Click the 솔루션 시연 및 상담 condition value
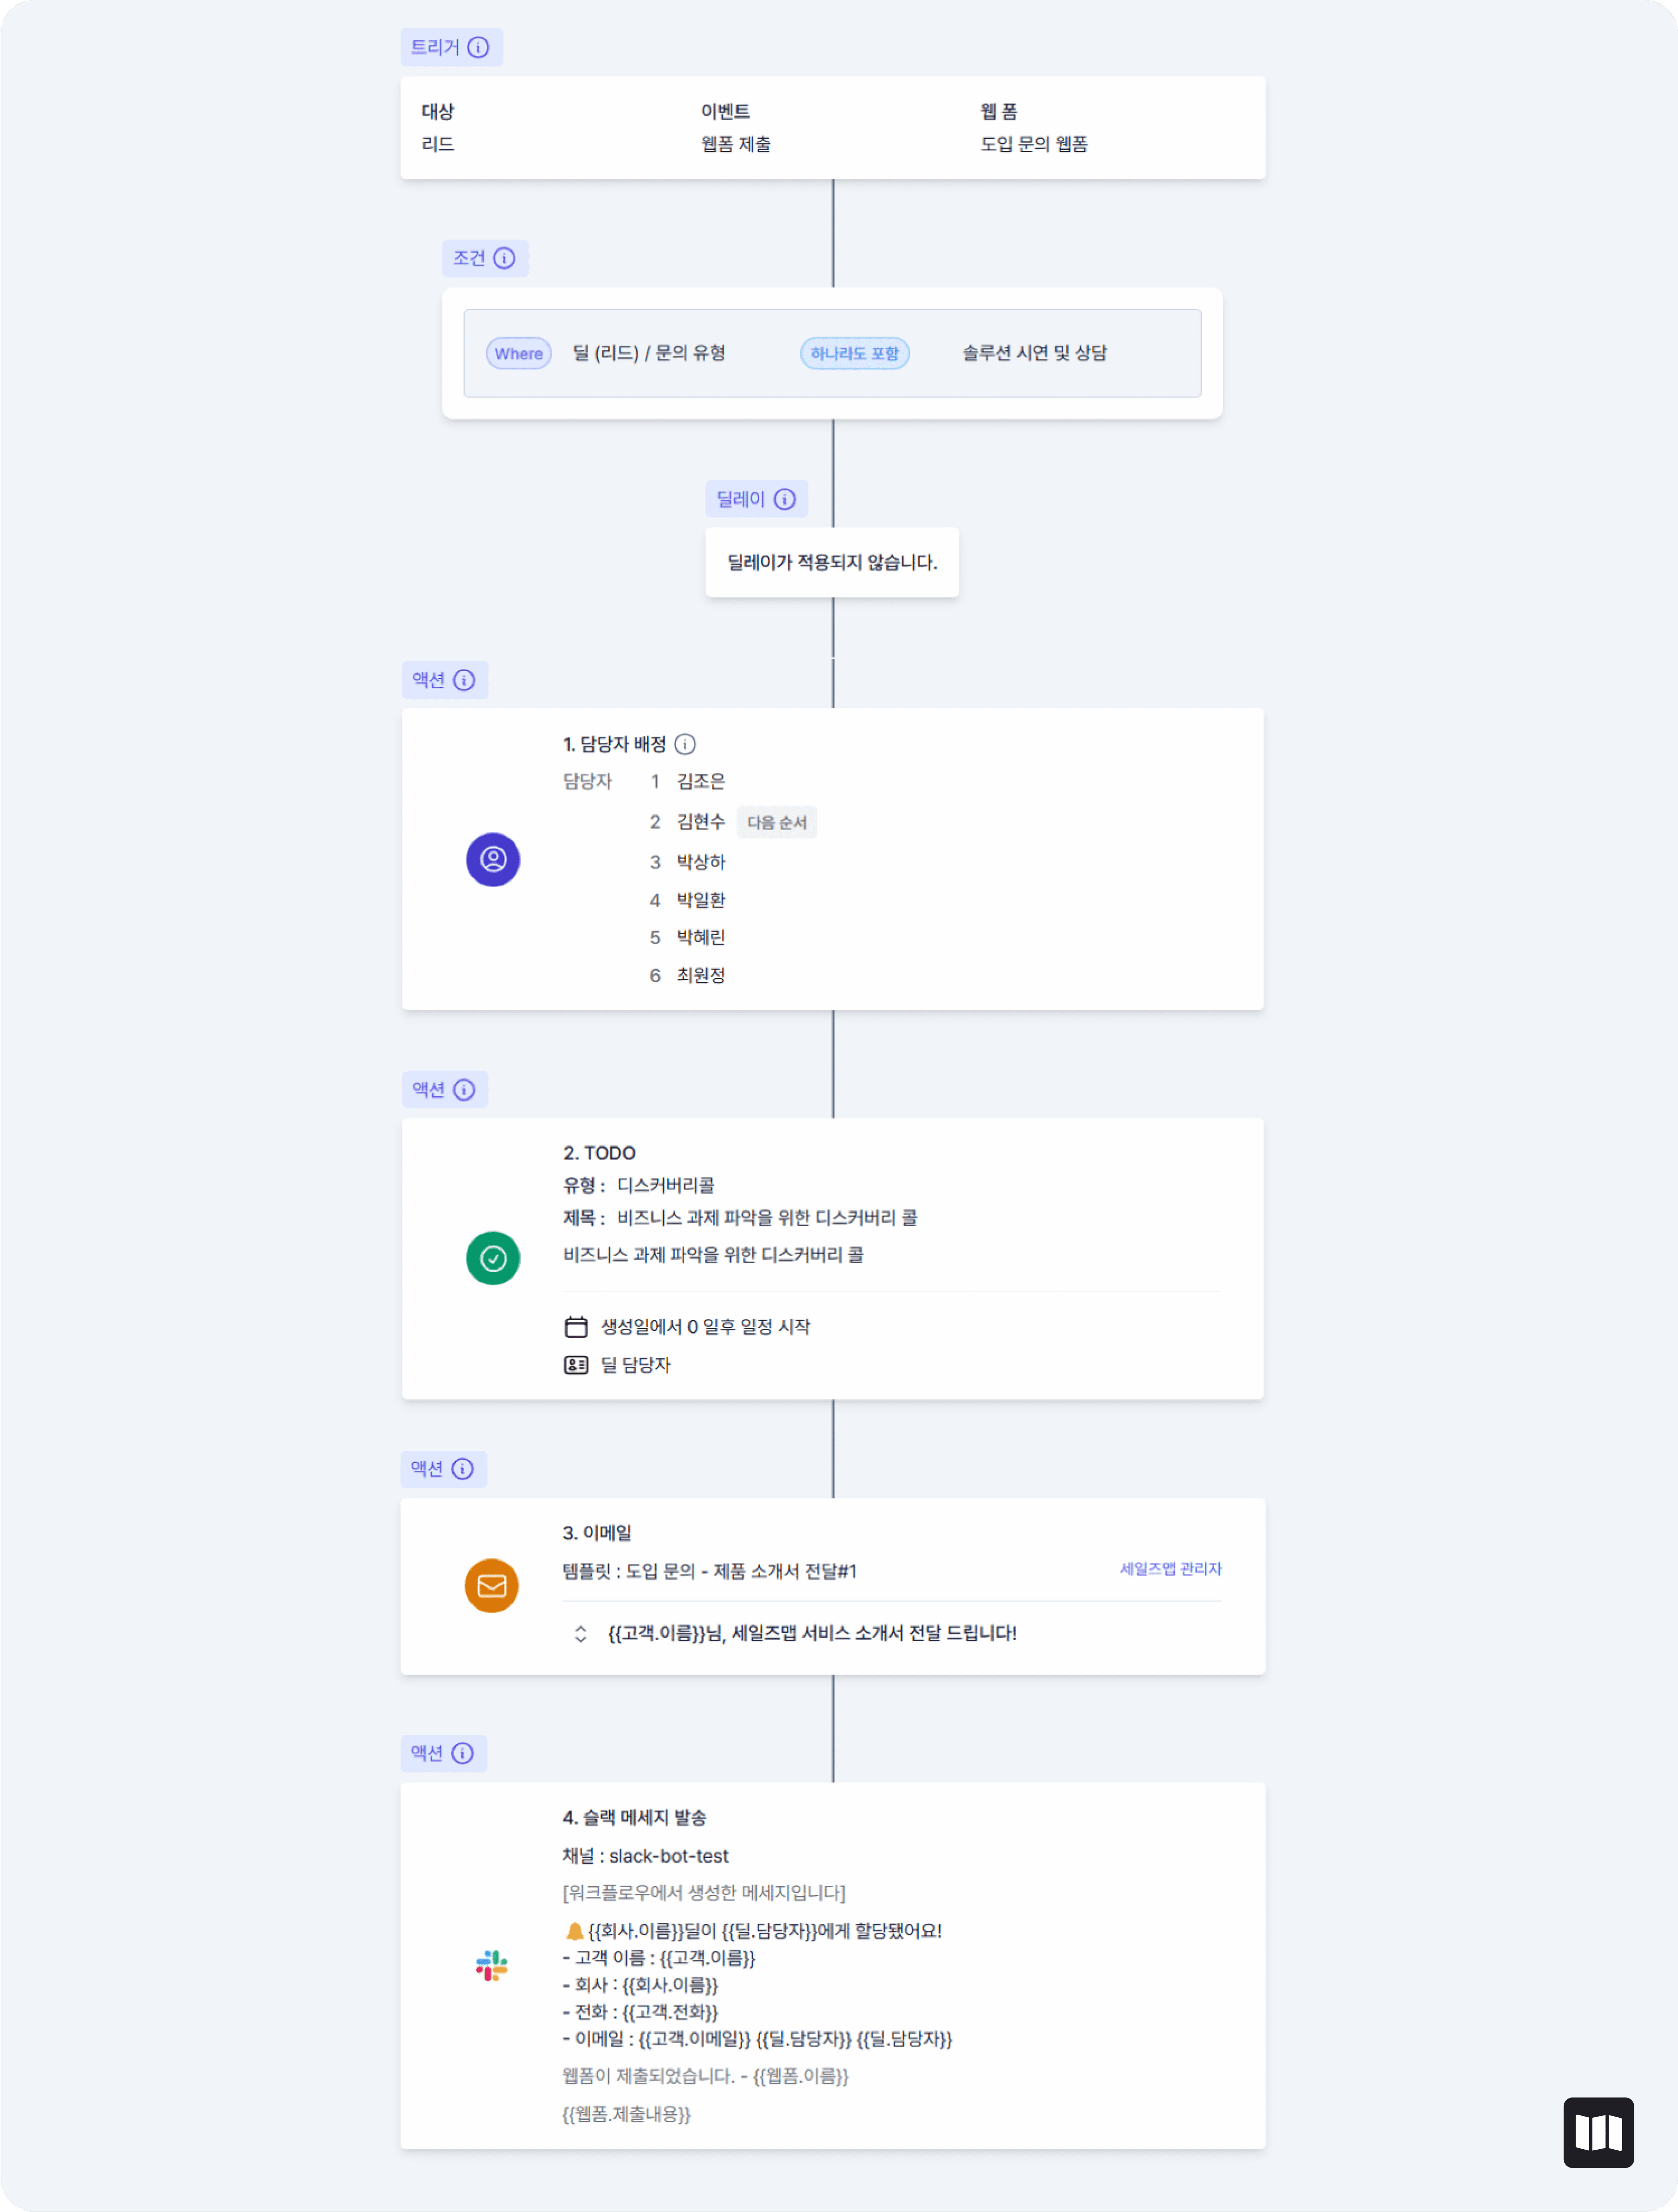 click(1035, 353)
